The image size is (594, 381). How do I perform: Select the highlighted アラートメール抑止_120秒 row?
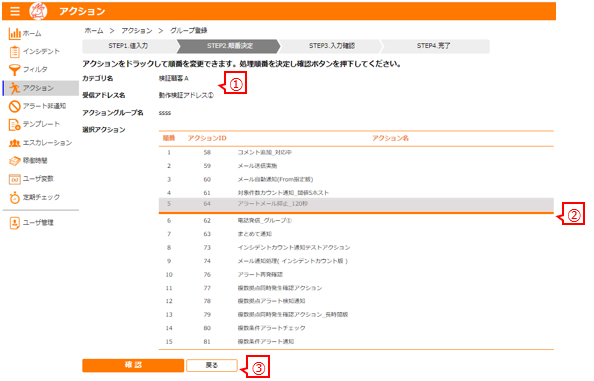[356, 204]
